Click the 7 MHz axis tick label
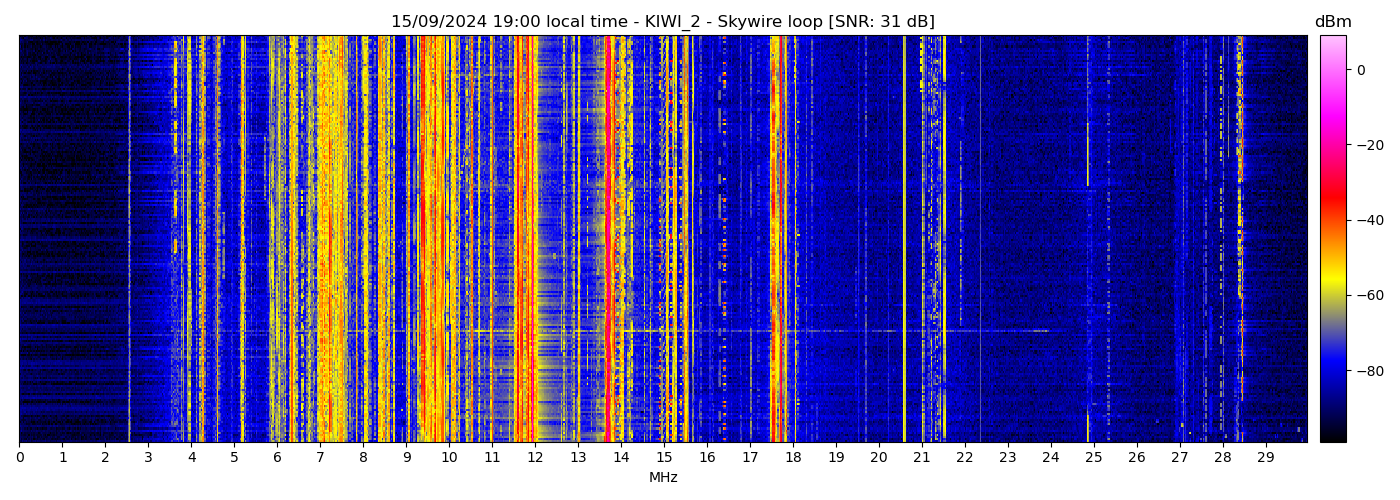Image resolution: width=1400 pixels, height=500 pixels. 320,457
